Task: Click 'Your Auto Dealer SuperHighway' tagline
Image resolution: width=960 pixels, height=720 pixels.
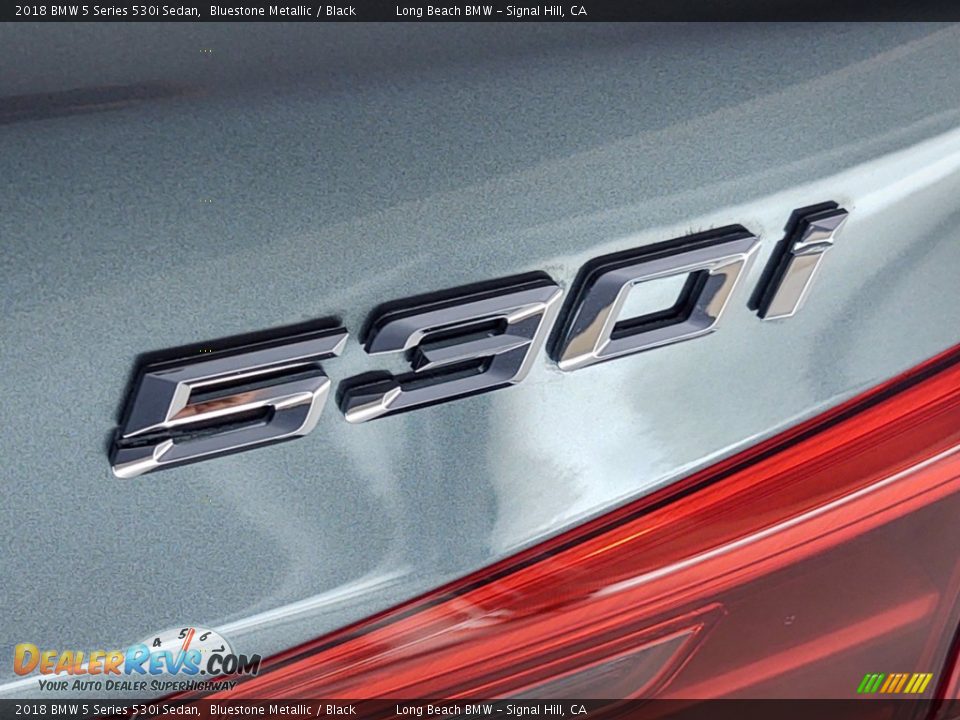Action: tap(138, 686)
